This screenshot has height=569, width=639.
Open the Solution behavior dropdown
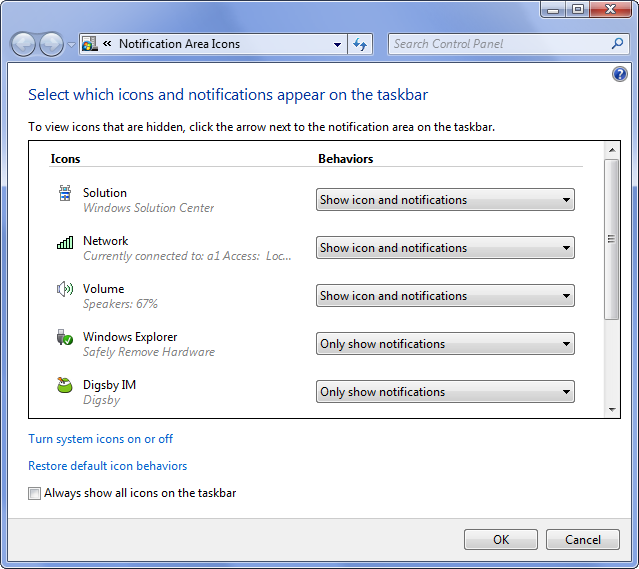(x=445, y=200)
